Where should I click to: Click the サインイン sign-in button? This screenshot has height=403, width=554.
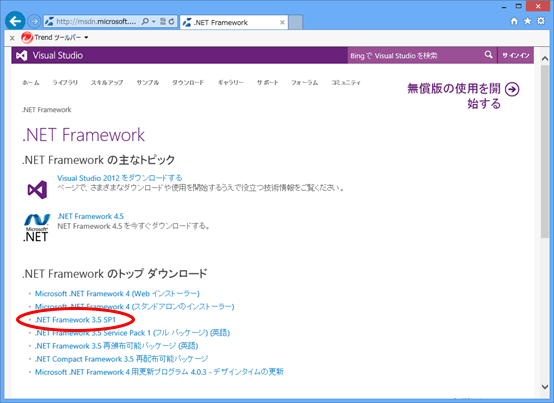(x=516, y=55)
